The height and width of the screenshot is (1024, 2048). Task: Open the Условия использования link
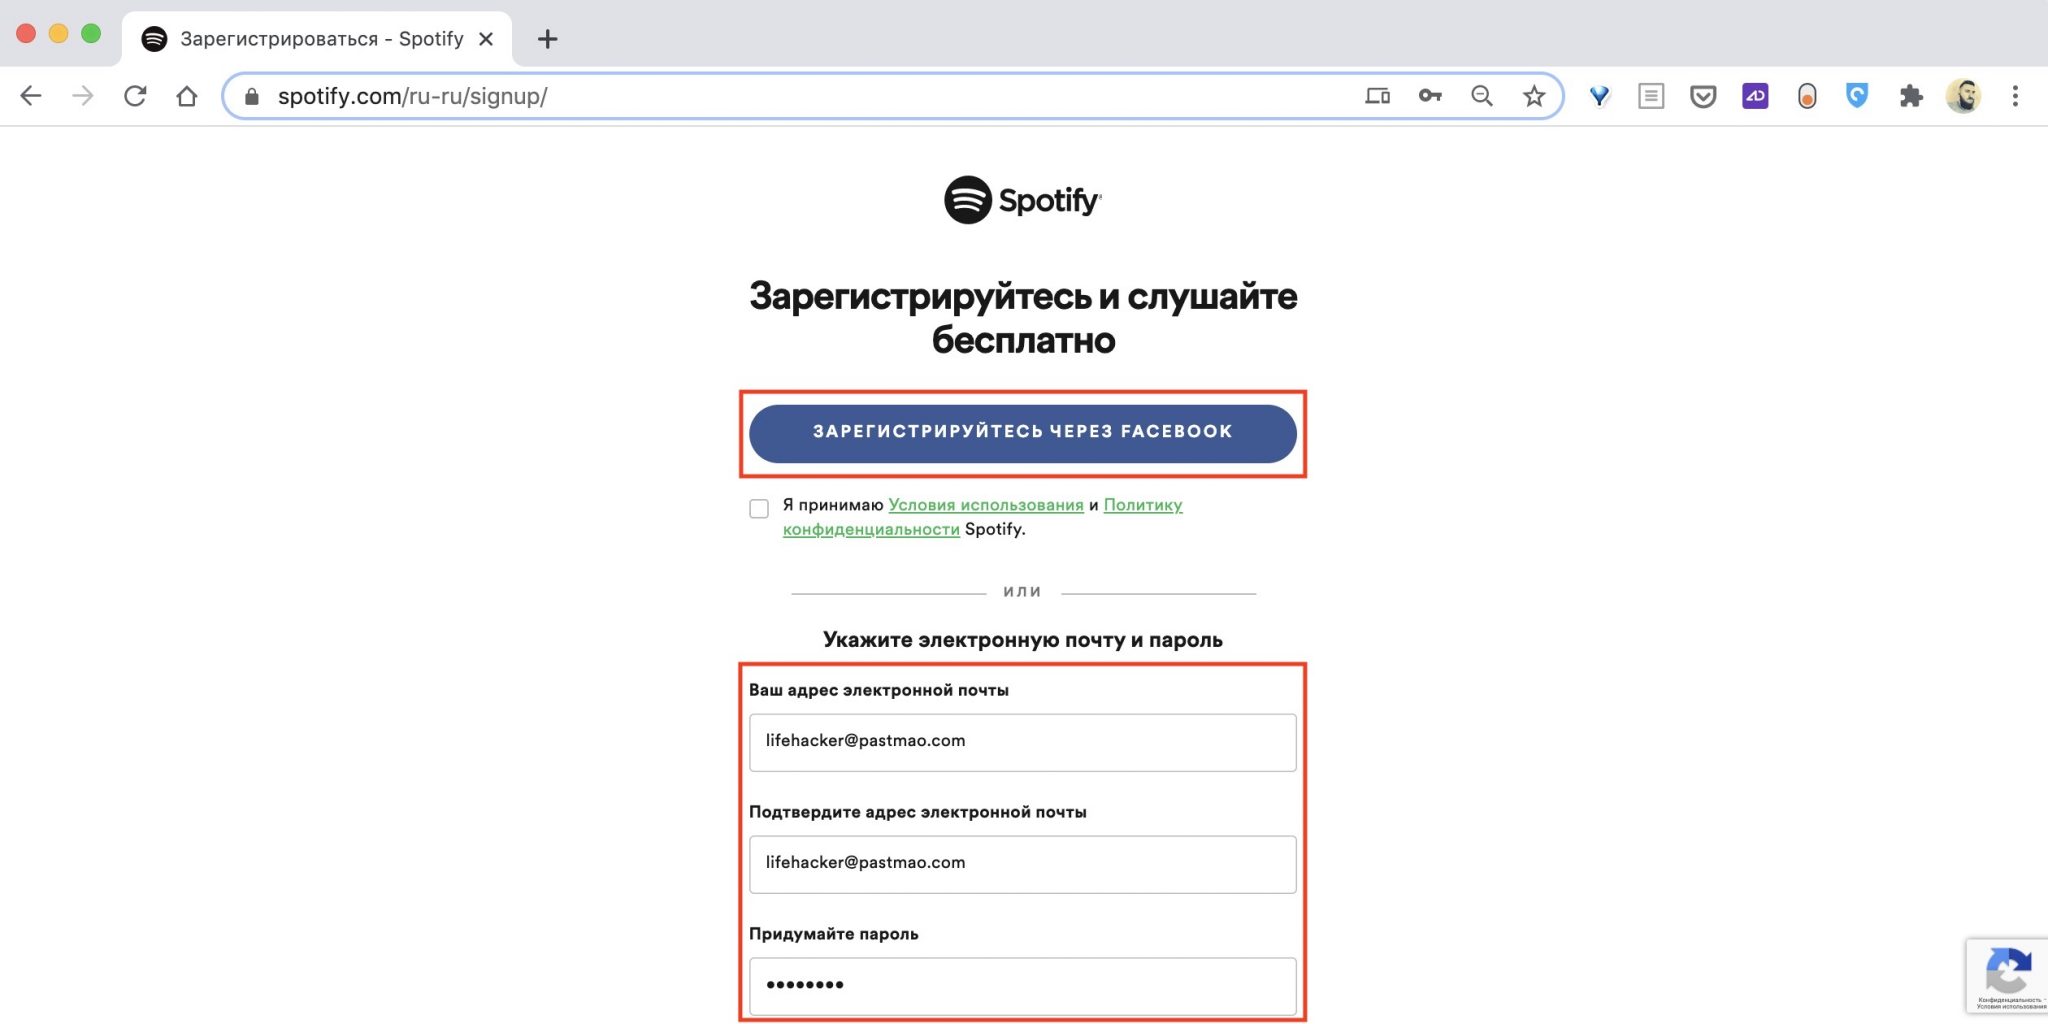coord(985,505)
